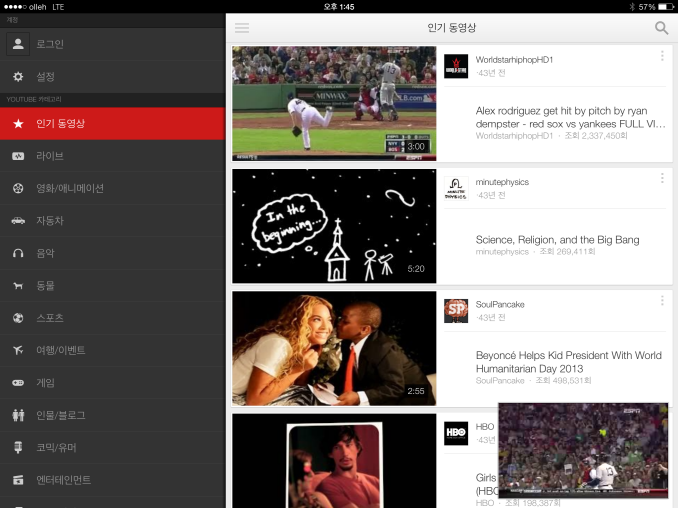Tap the headphones icon for 음악
The width and height of the screenshot is (678, 508).
coord(18,253)
